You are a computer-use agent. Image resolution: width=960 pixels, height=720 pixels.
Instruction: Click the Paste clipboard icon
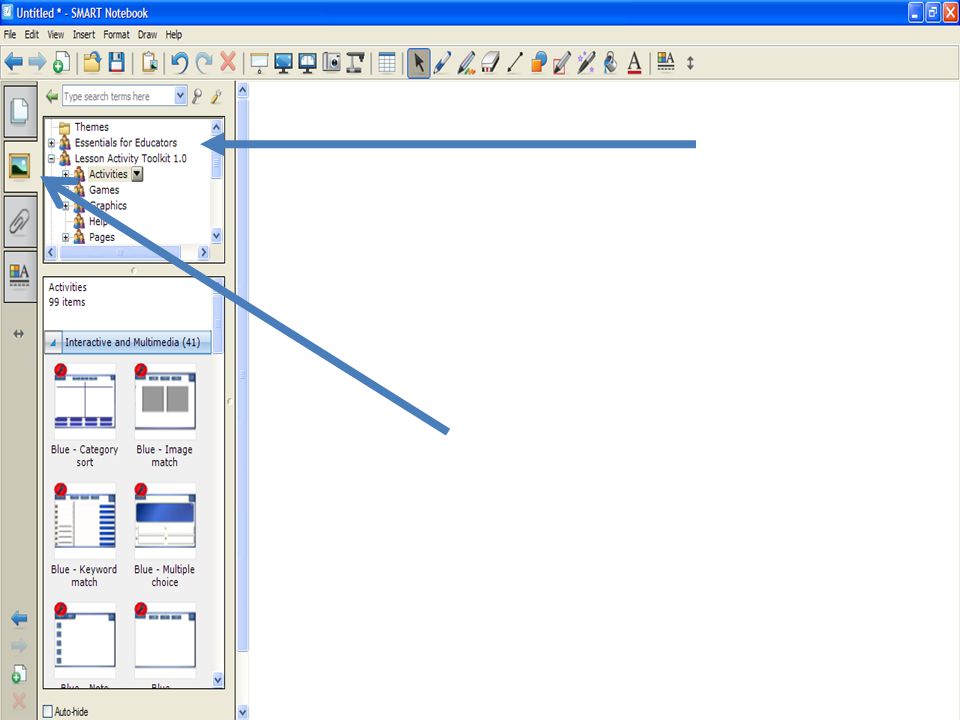click(149, 62)
